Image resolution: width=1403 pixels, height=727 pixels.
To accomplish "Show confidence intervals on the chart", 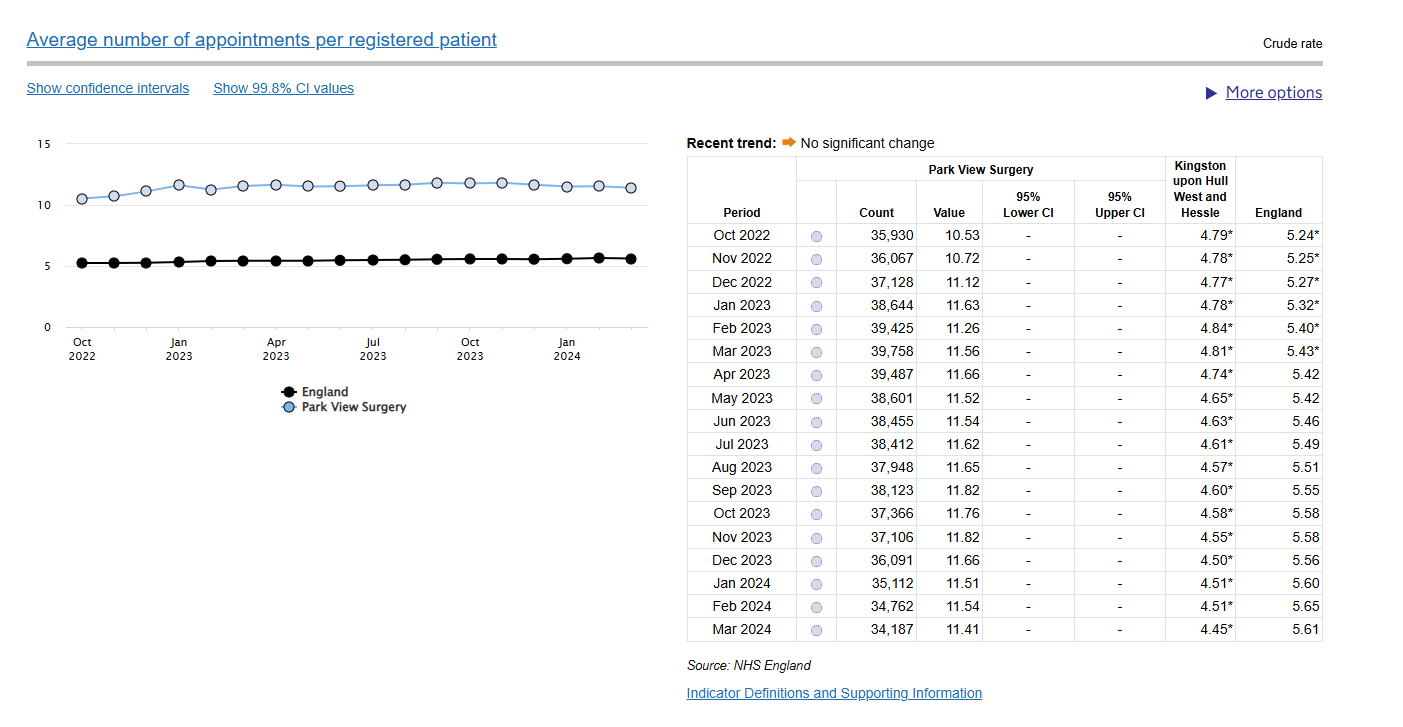I will [x=108, y=88].
